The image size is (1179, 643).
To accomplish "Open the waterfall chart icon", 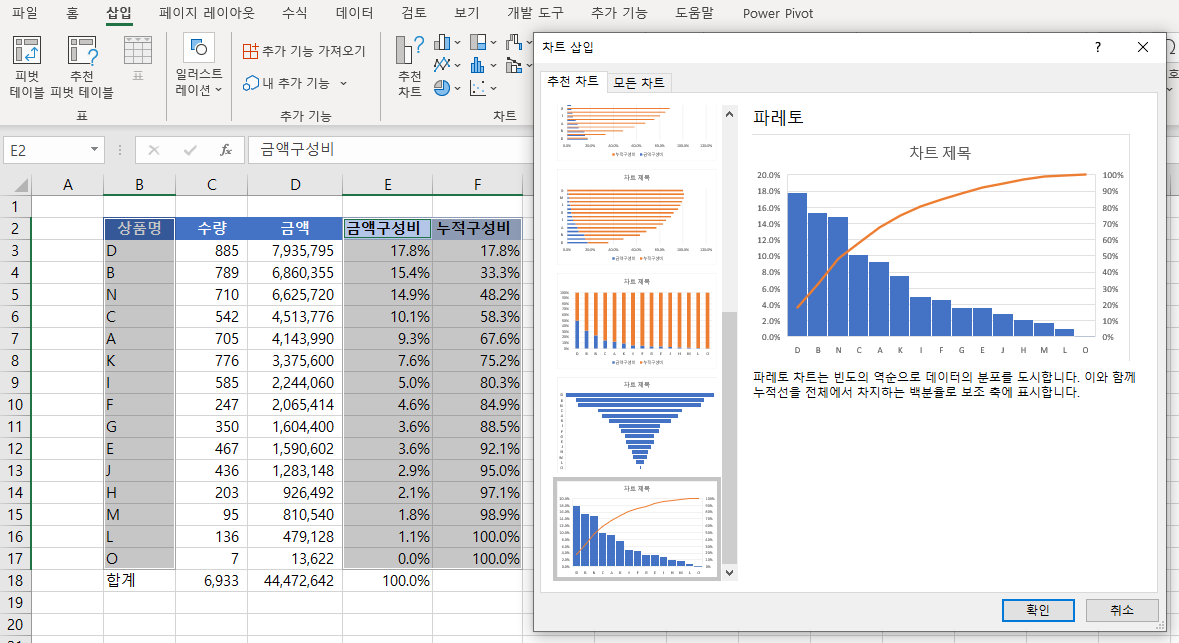I will (513, 42).
